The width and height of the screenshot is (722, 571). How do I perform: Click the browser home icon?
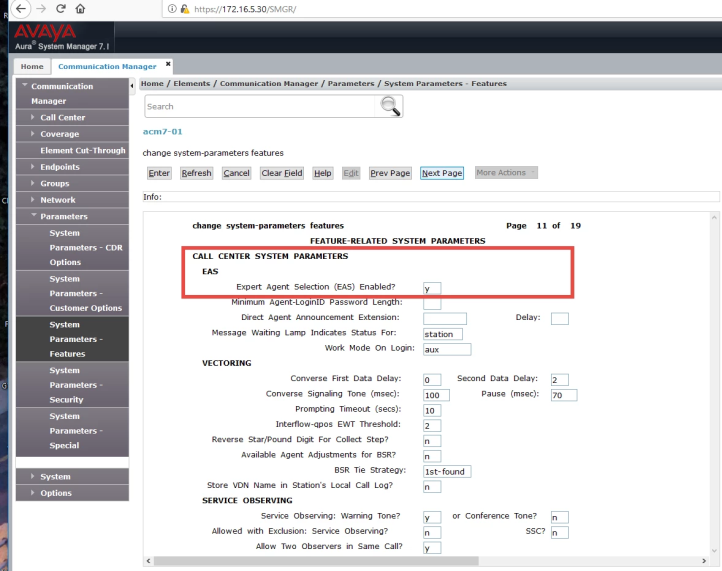coord(80,9)
